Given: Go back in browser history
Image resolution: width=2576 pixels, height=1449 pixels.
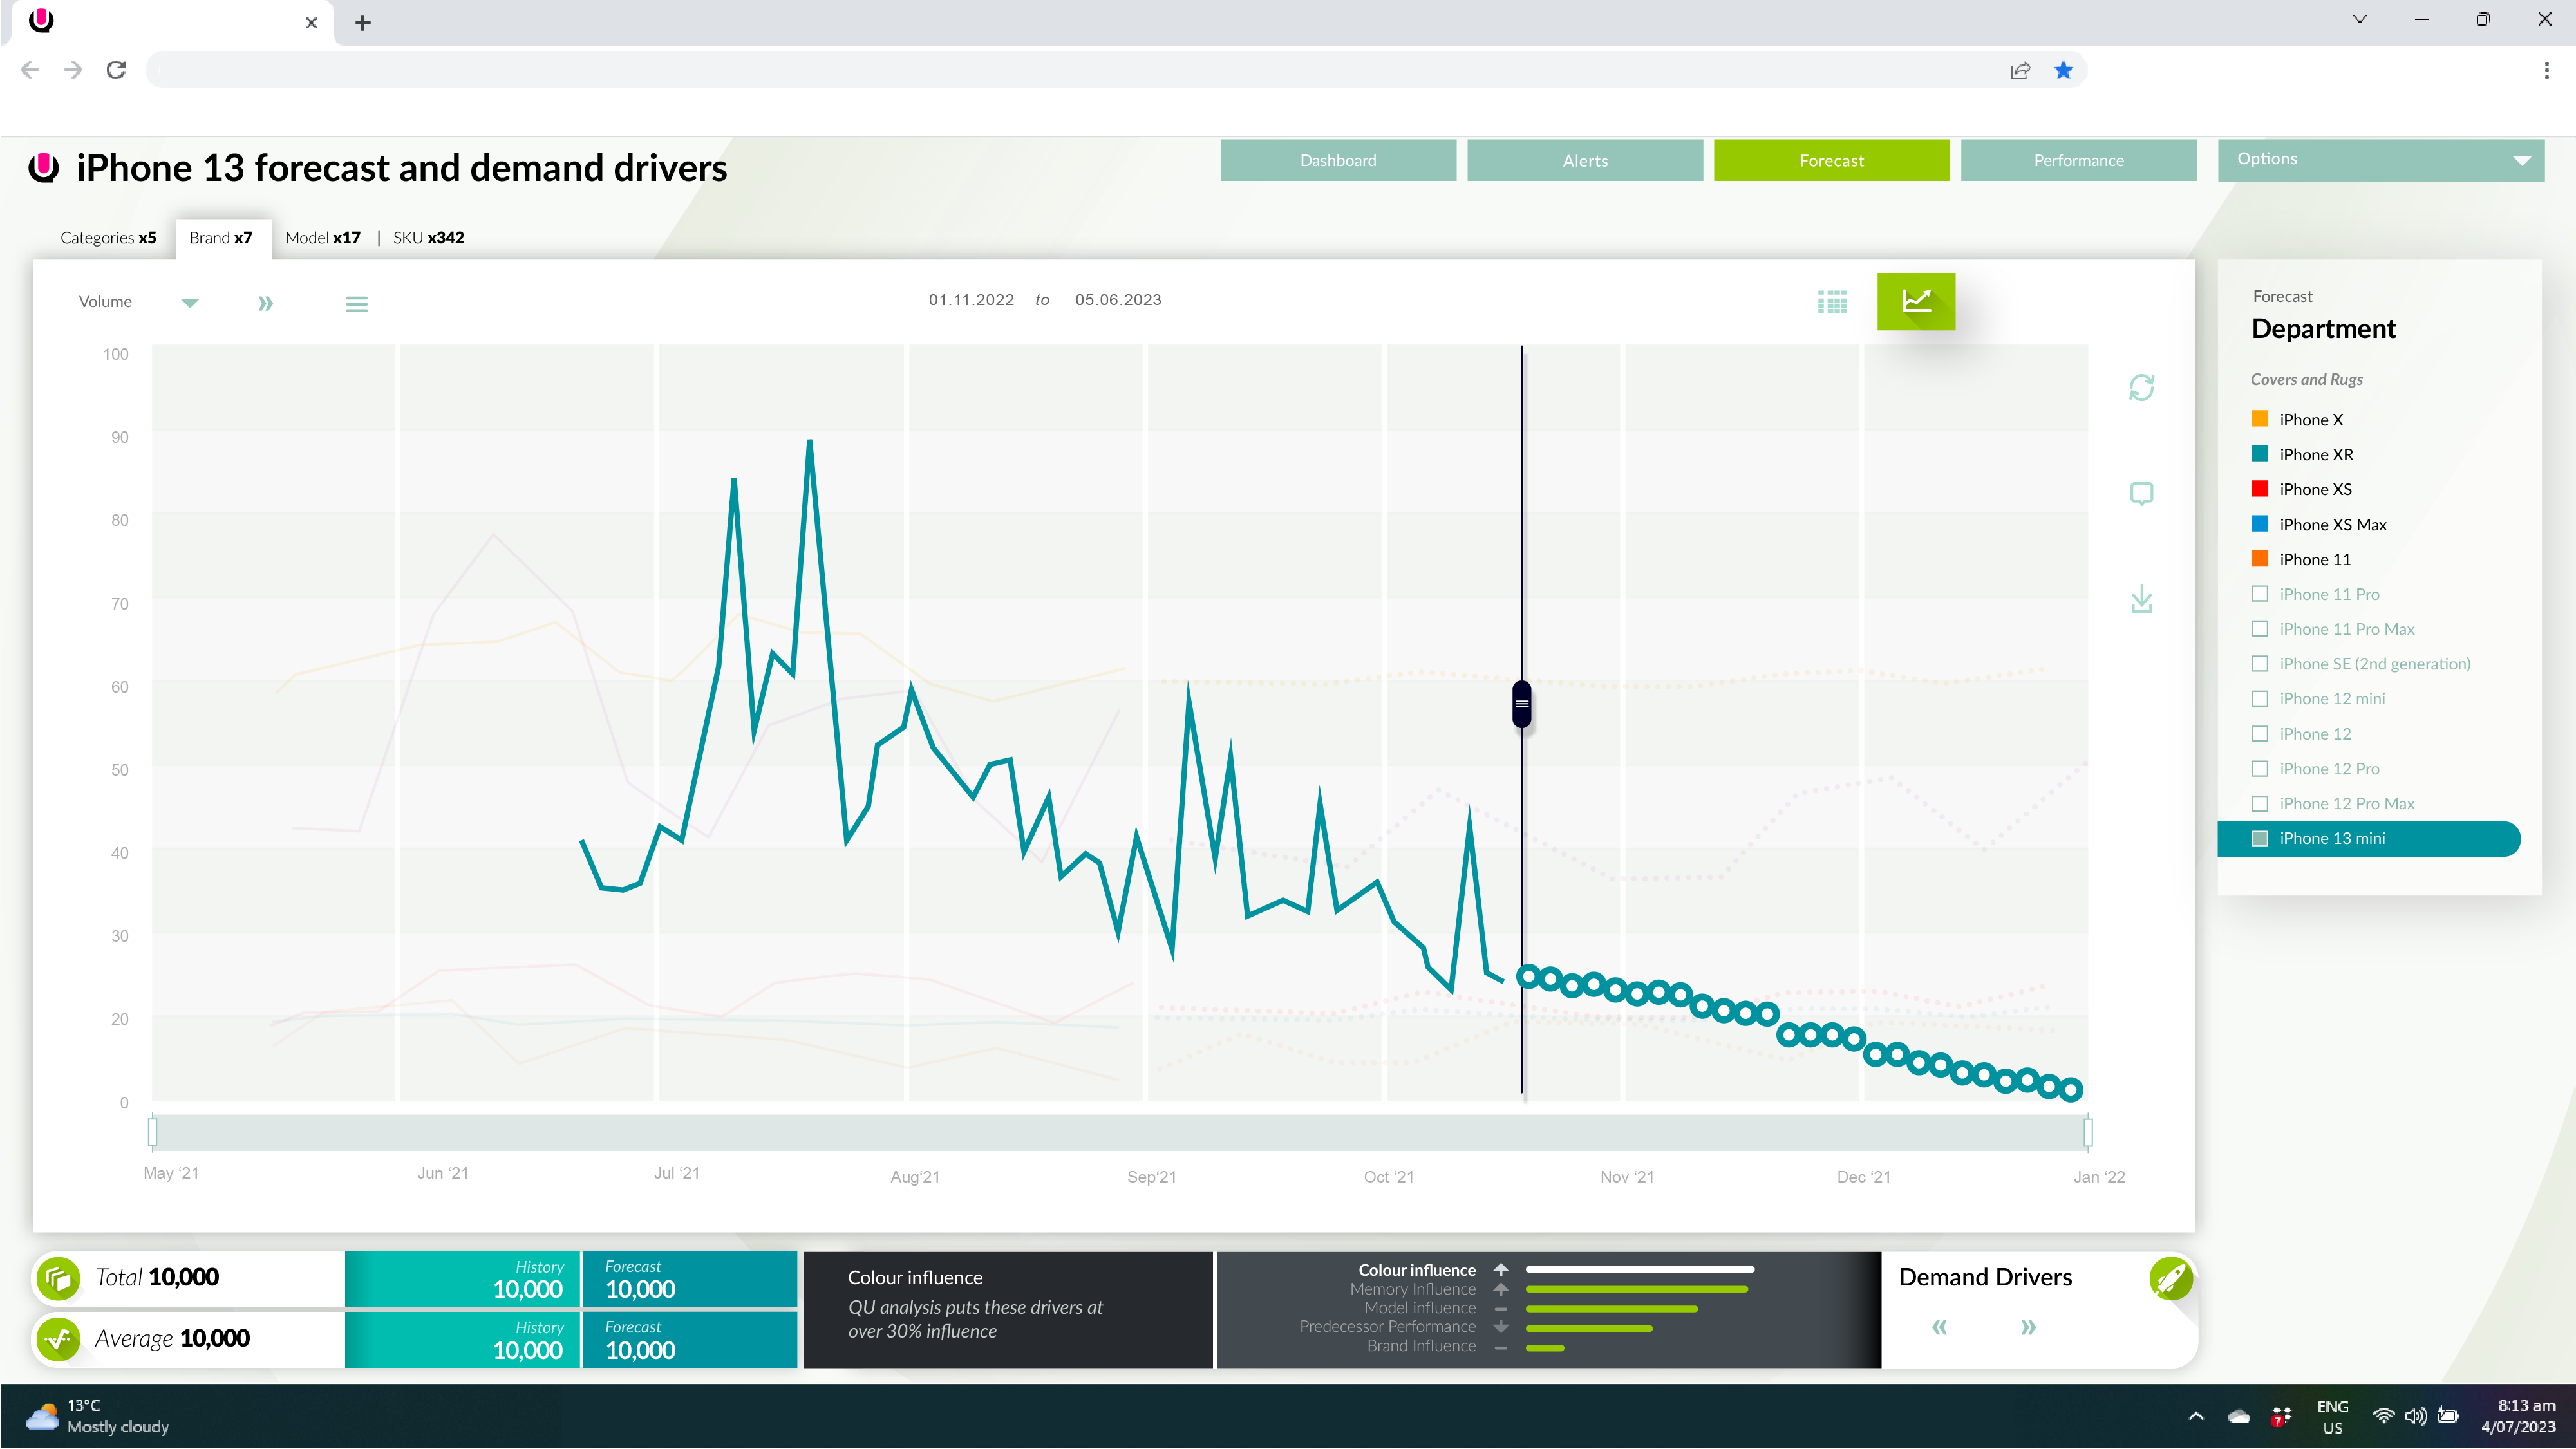Looking at the screenshot, I should [x=30, y=70].
